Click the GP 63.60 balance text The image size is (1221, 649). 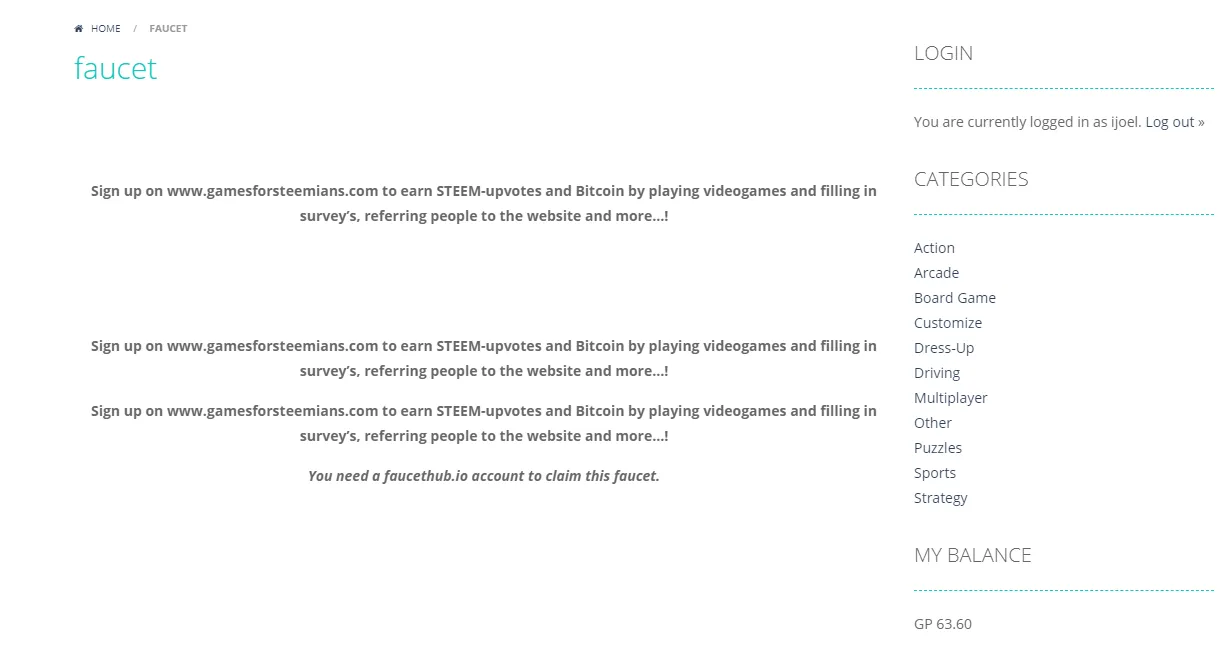click(x=943, y=624)
